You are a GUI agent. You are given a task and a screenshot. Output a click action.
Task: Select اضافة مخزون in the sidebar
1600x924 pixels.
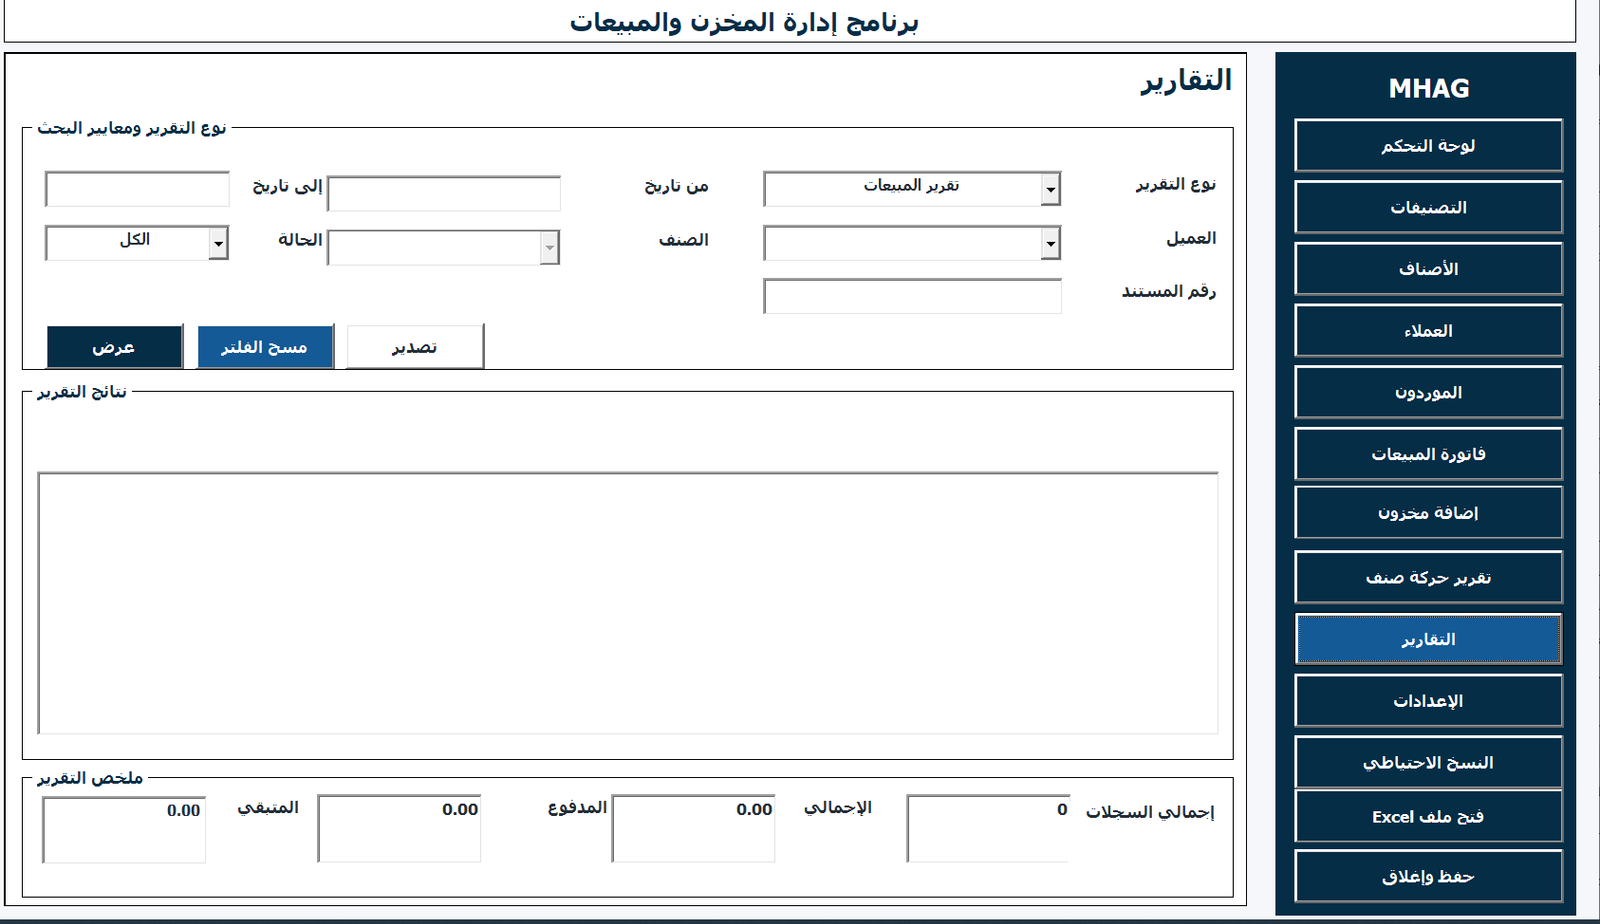tap(1428, 513)
